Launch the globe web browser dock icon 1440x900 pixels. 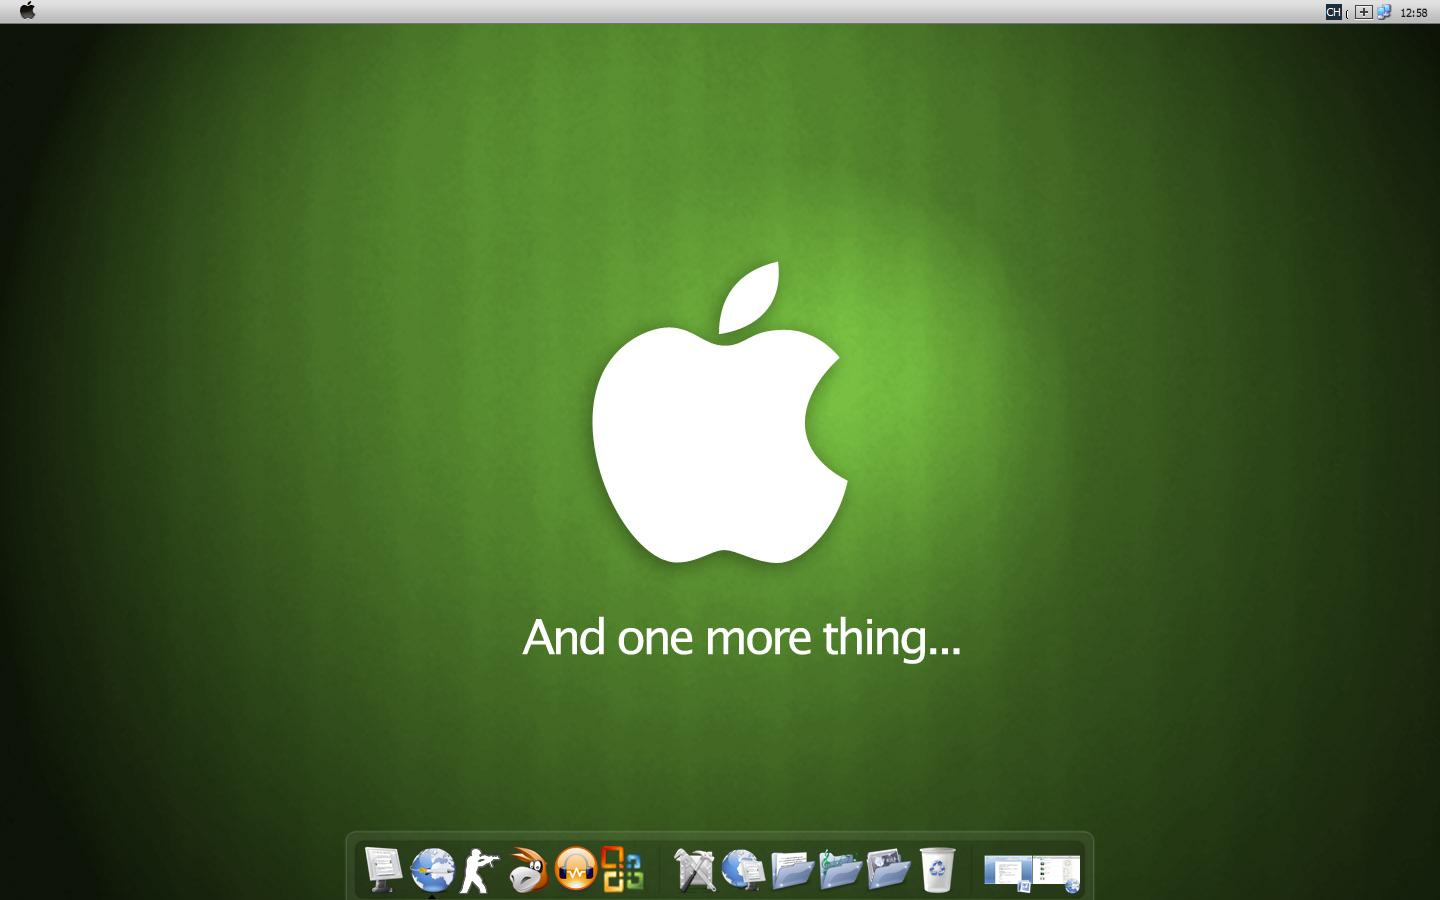[x=432, y=870]
